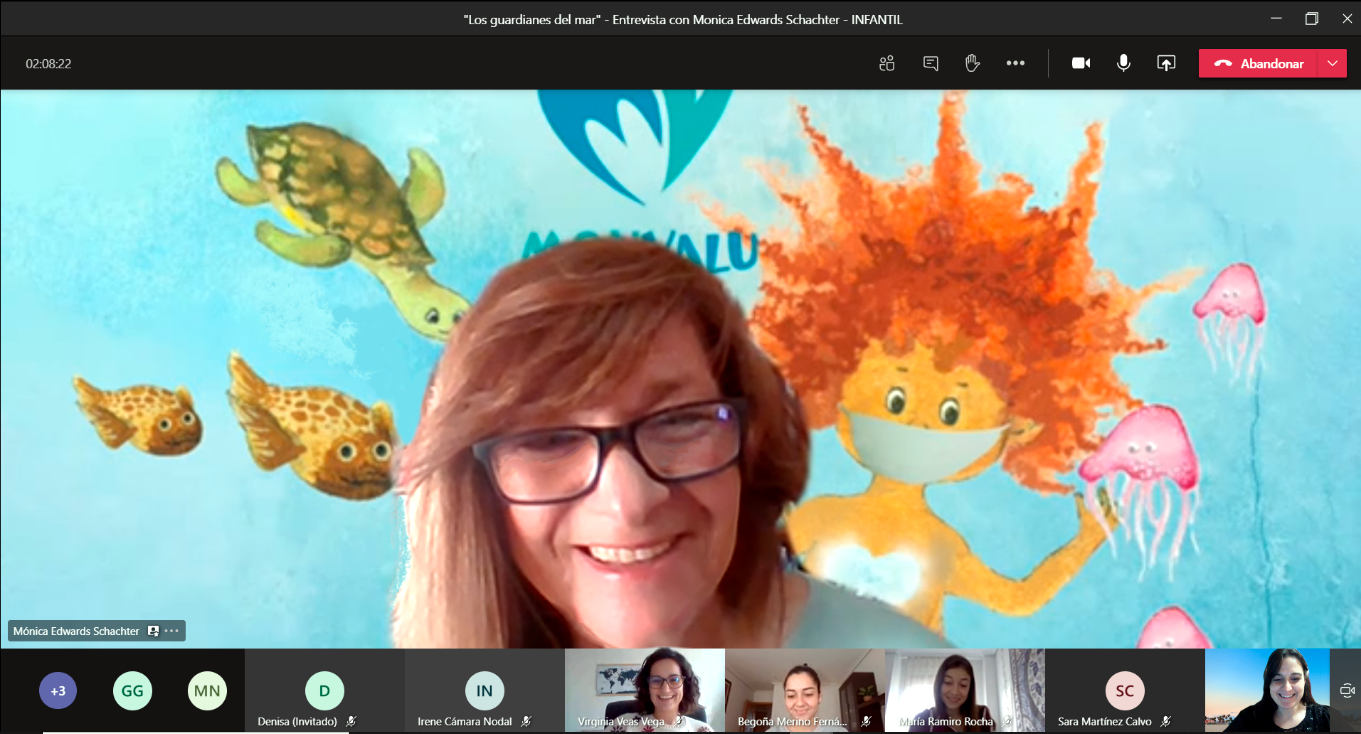Expand the dropdown arrow beside Abandonar
This screenshot has width=1361, height=734.
pos(1332,63)
